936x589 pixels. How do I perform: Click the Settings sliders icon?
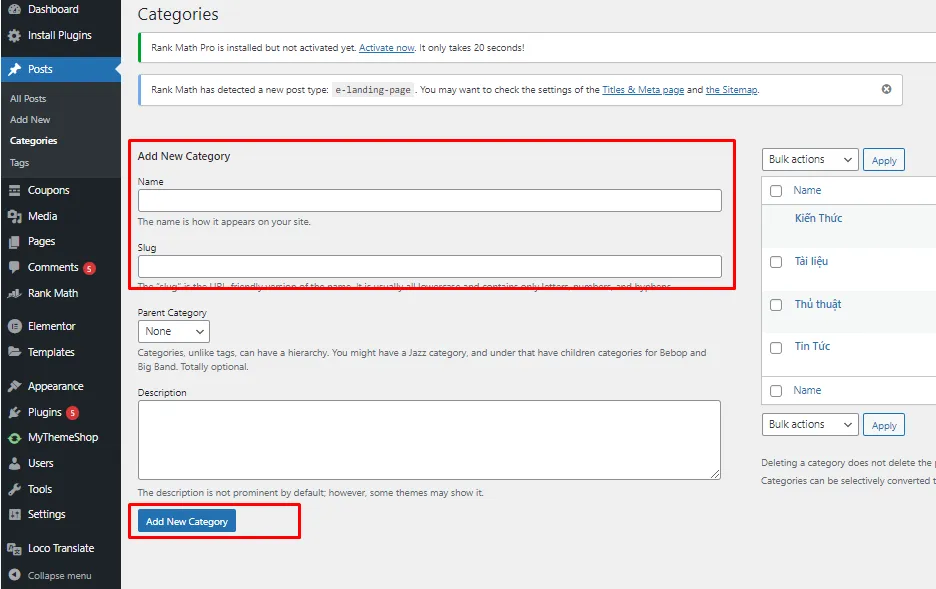(x=14, y=514)
